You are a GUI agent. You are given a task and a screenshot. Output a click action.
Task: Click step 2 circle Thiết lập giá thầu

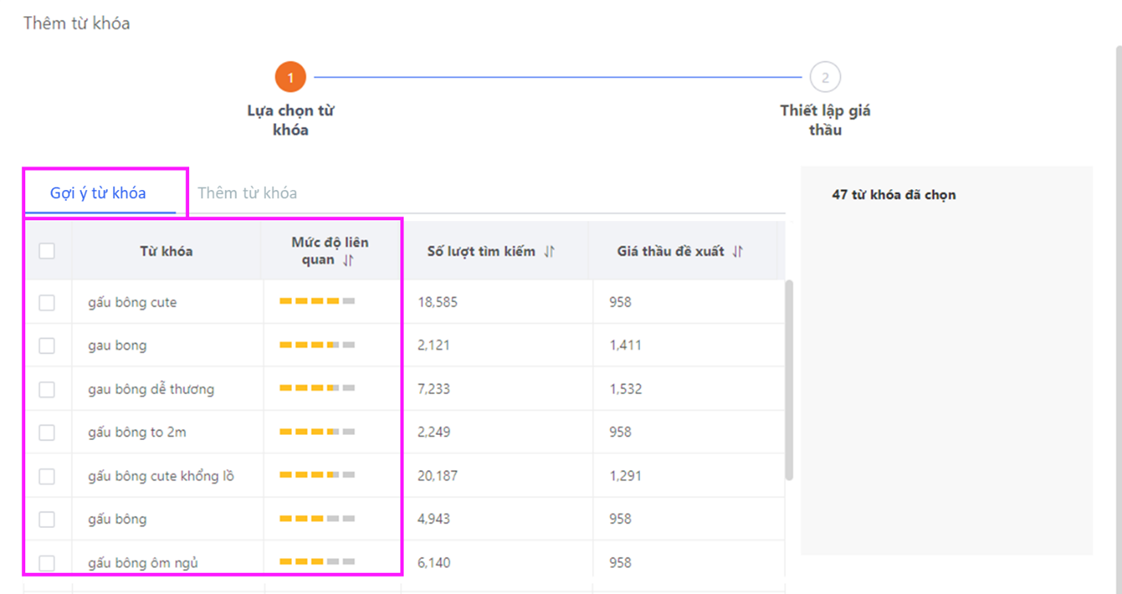point(825,77)
